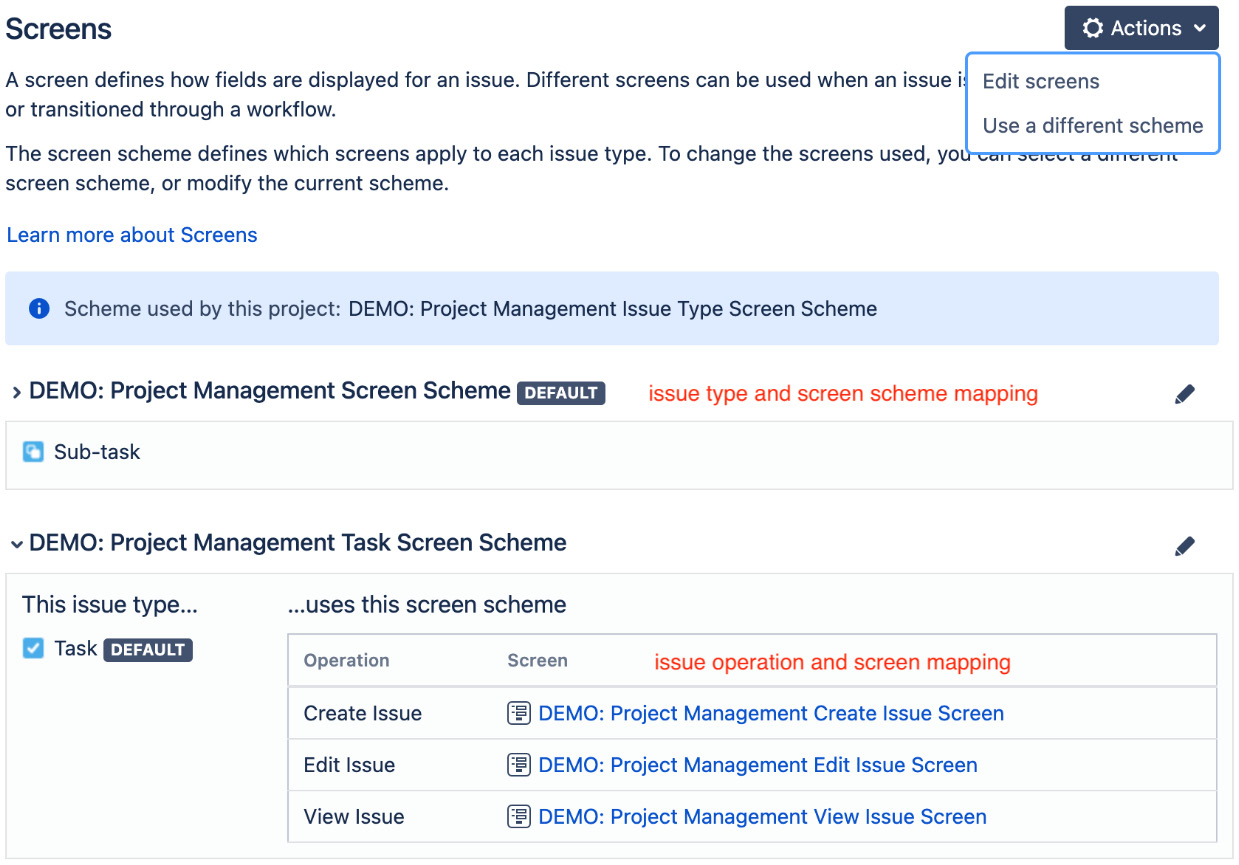Choose Use a different scheme

(1092, 125)
